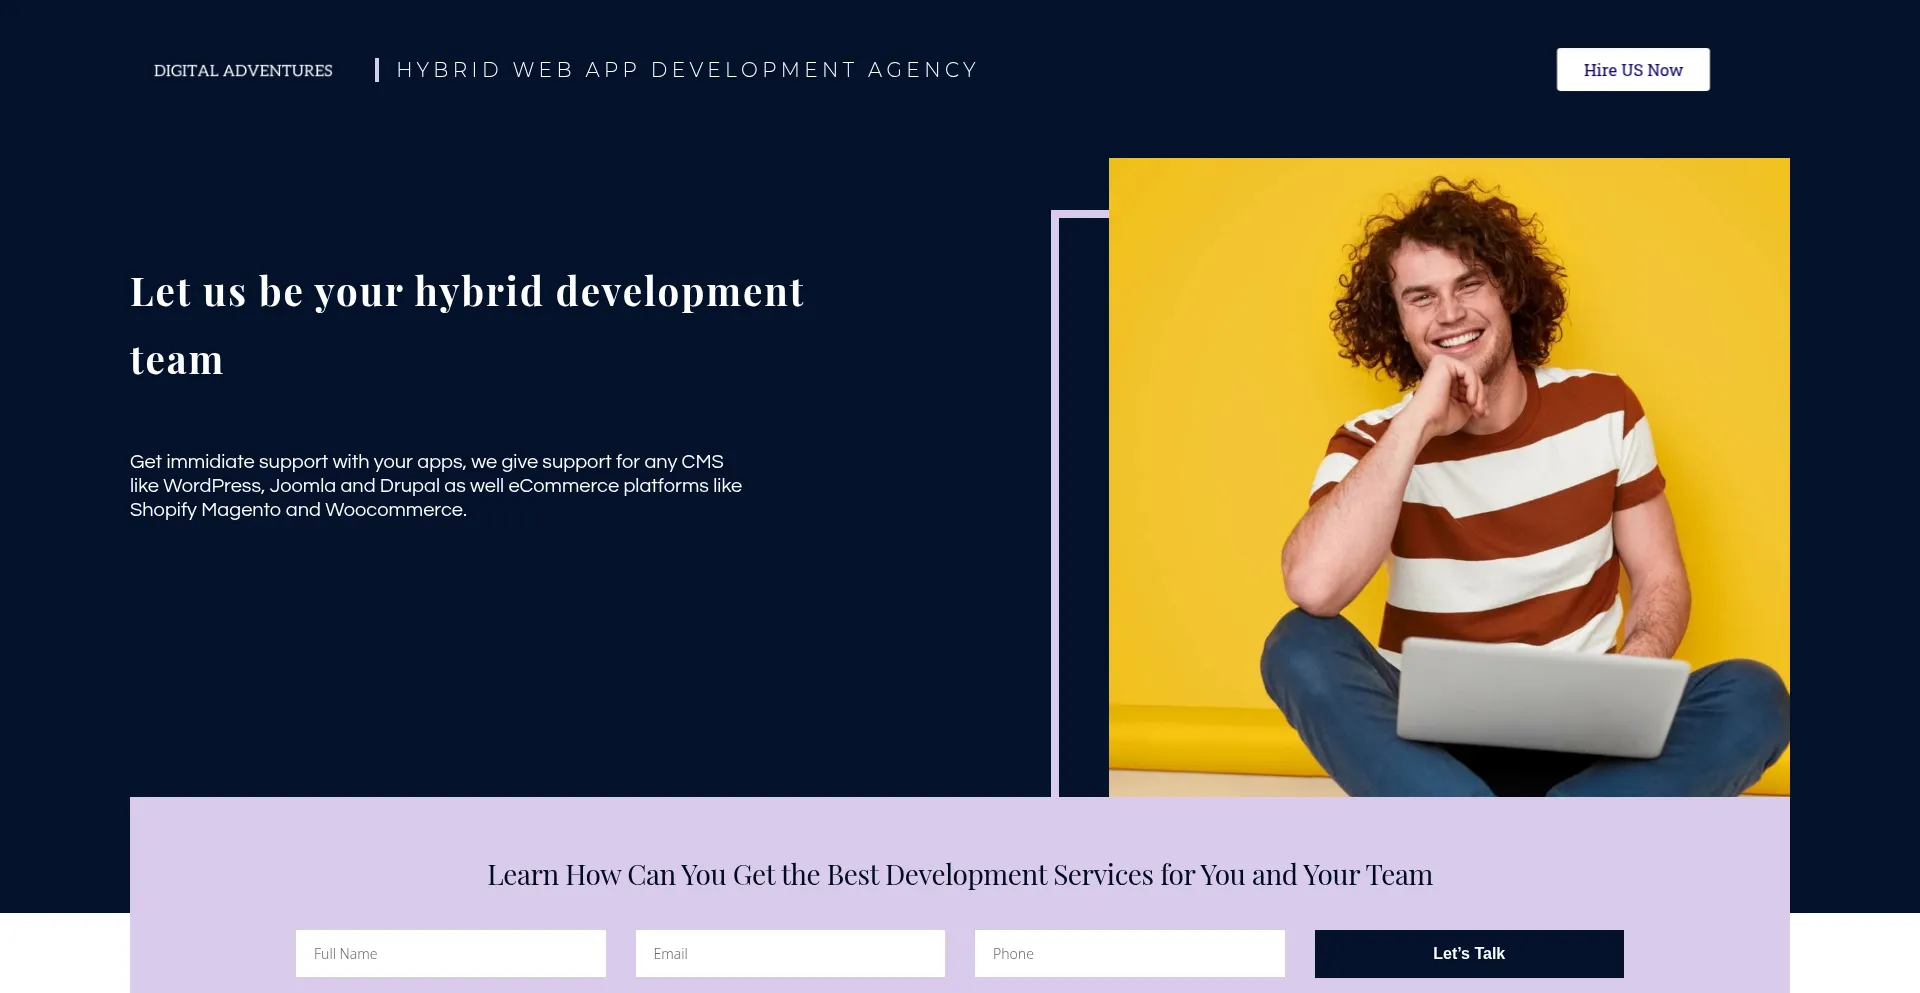Click the lavender frame border left of photo

point(1055,500)
